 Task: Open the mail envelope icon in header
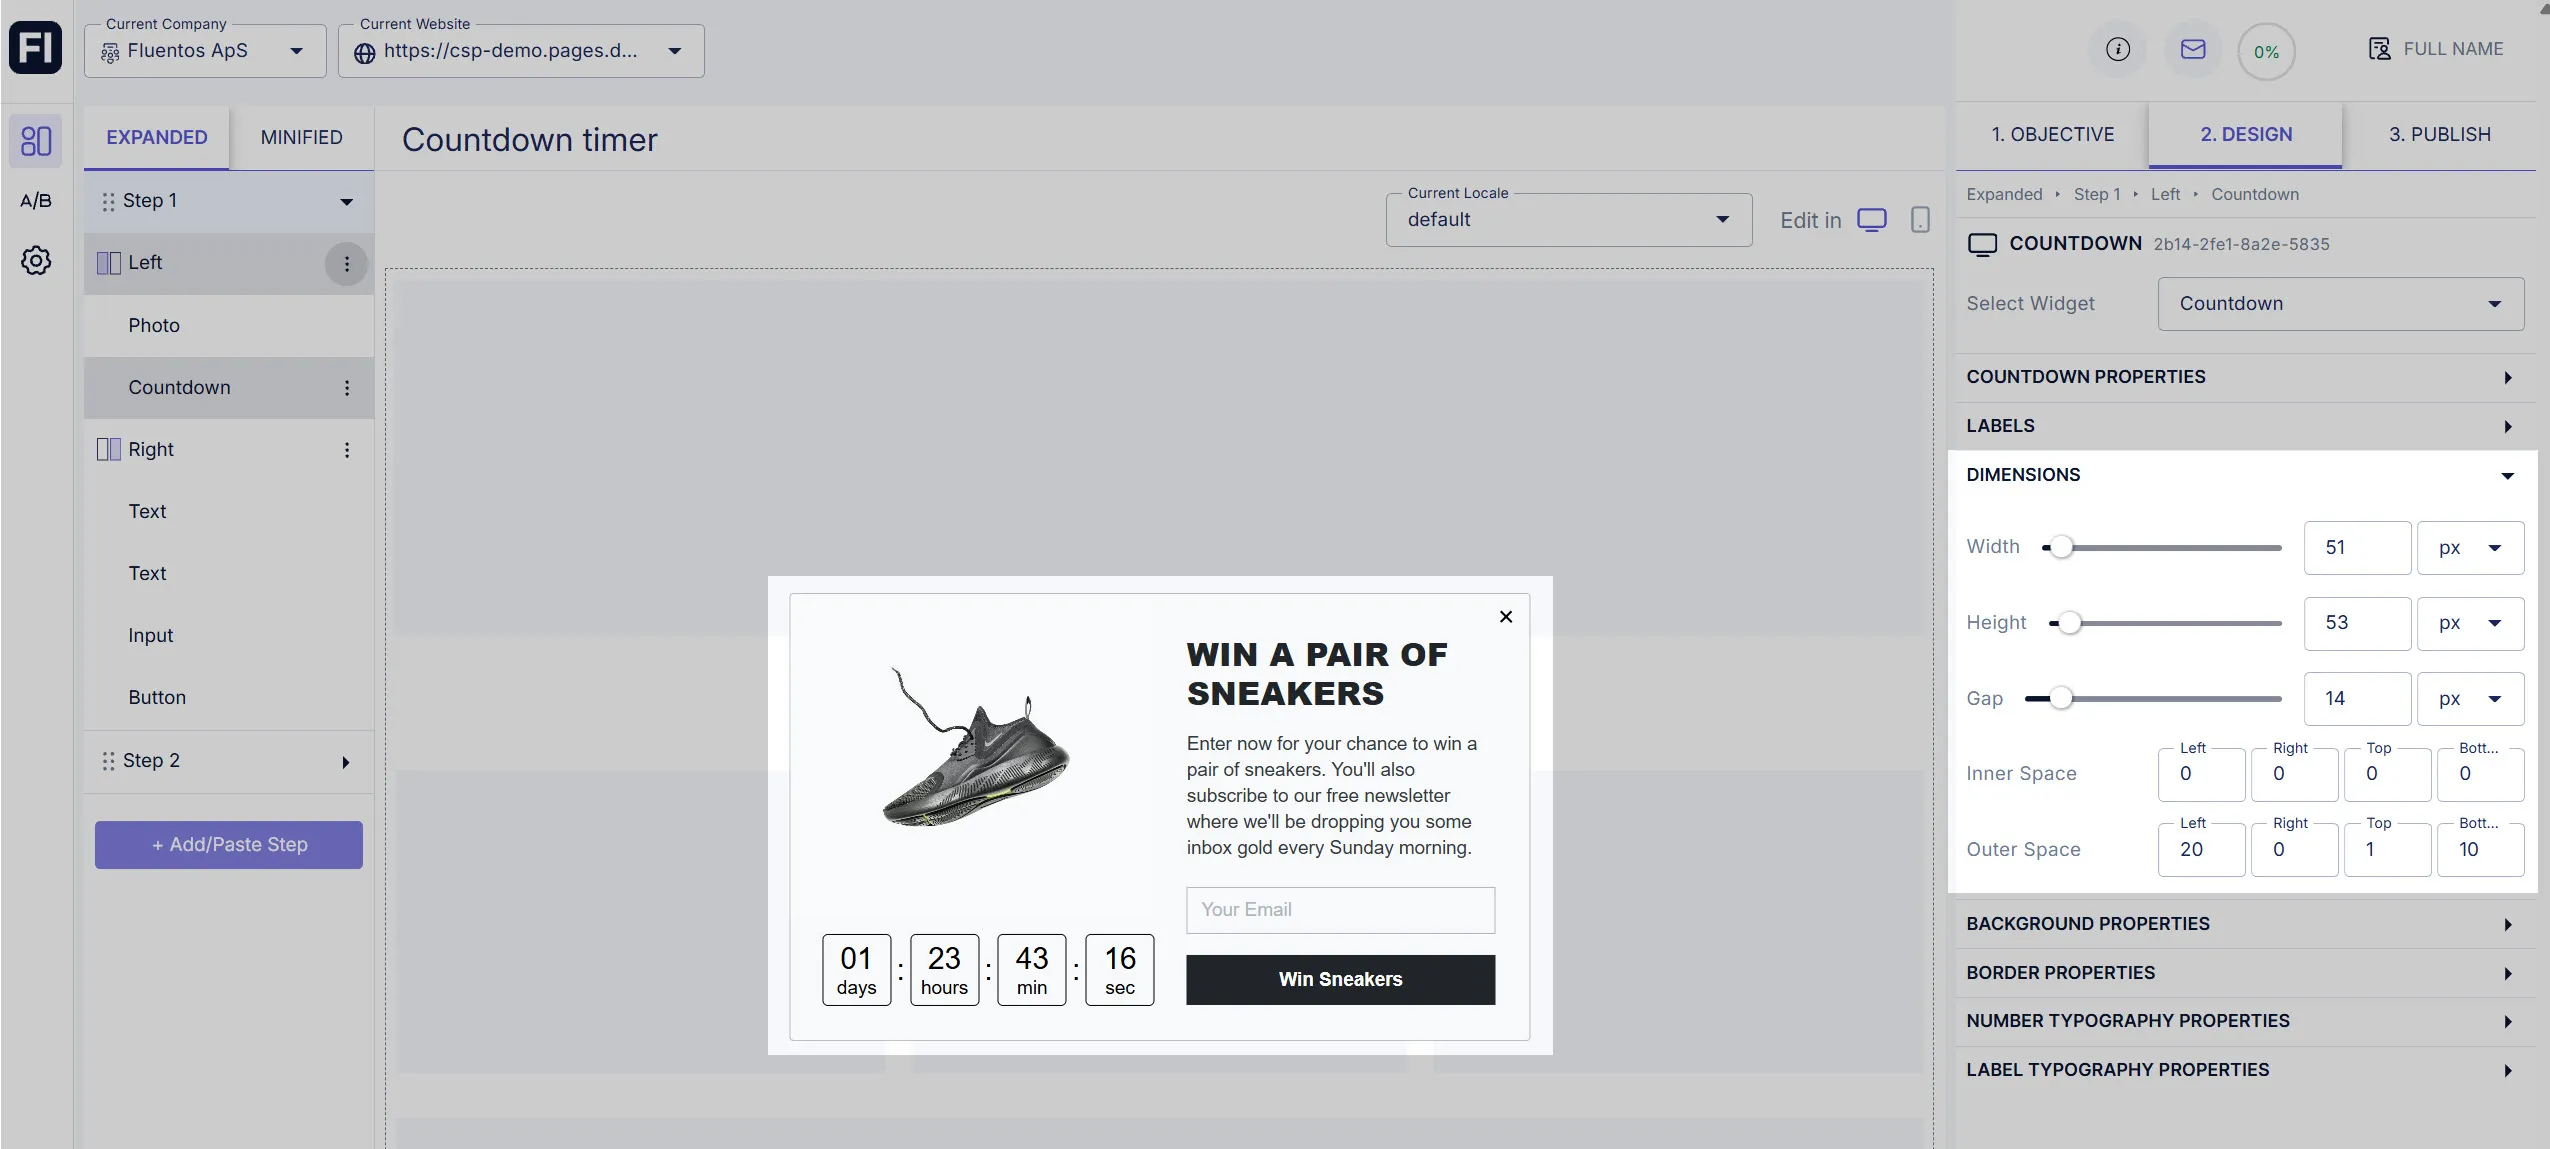pos(2192,49)
